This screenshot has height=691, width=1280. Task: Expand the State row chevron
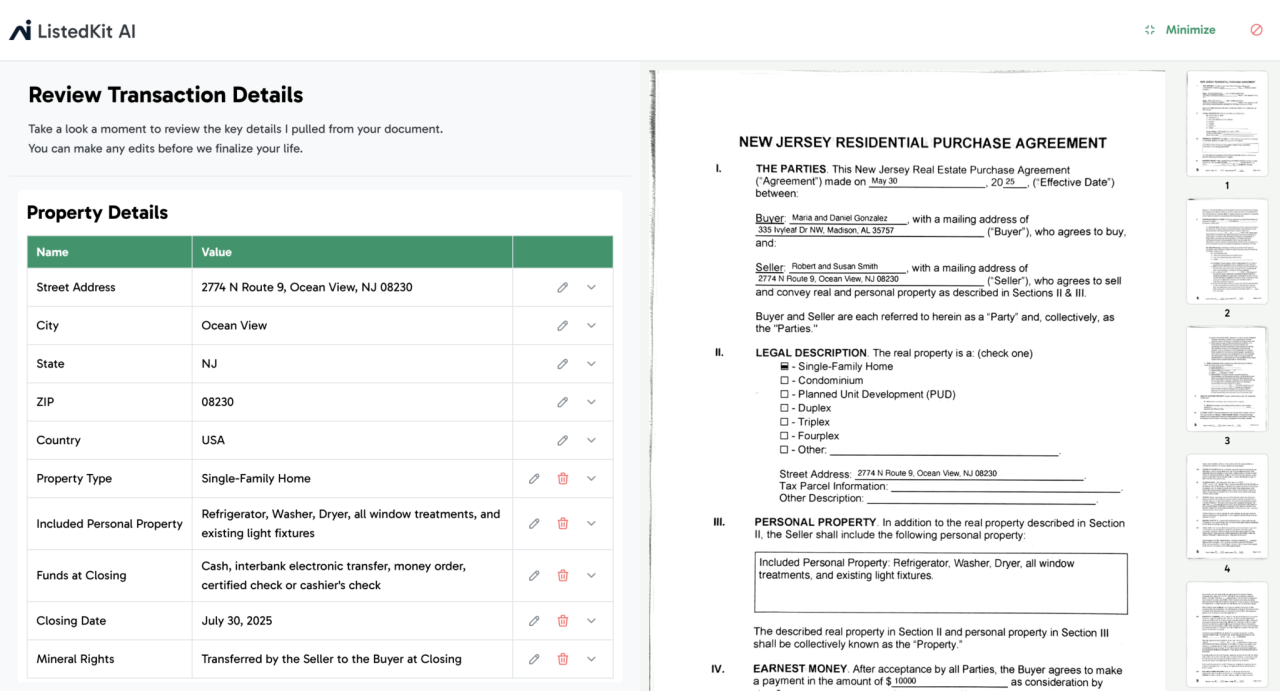pos(591,364)
